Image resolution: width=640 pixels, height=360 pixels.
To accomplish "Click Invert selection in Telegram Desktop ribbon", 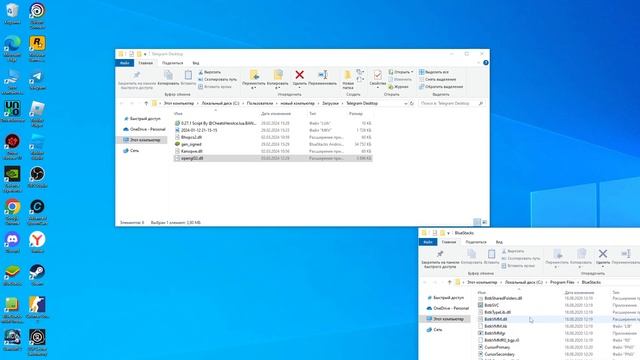I will tap(441, 87).
